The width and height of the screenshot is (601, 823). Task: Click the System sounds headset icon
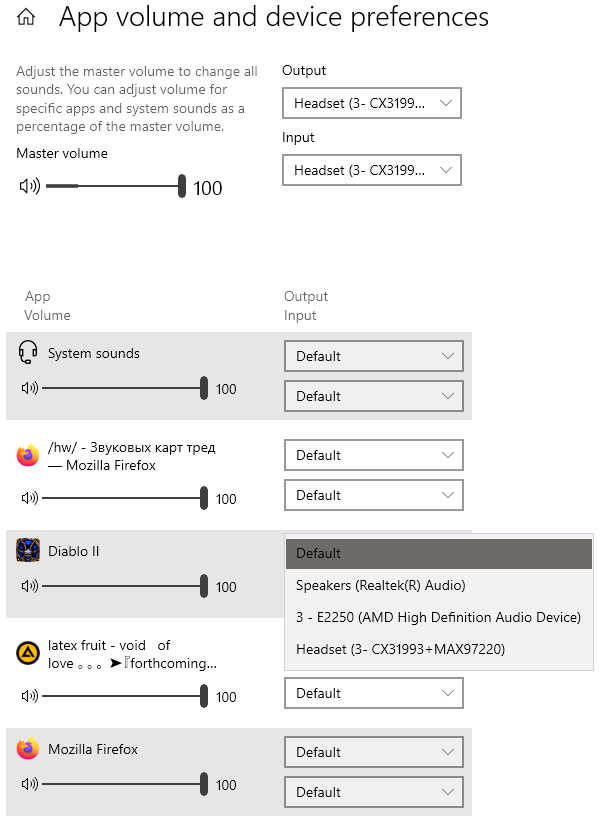pyautogui.click(x=28, y=353)
